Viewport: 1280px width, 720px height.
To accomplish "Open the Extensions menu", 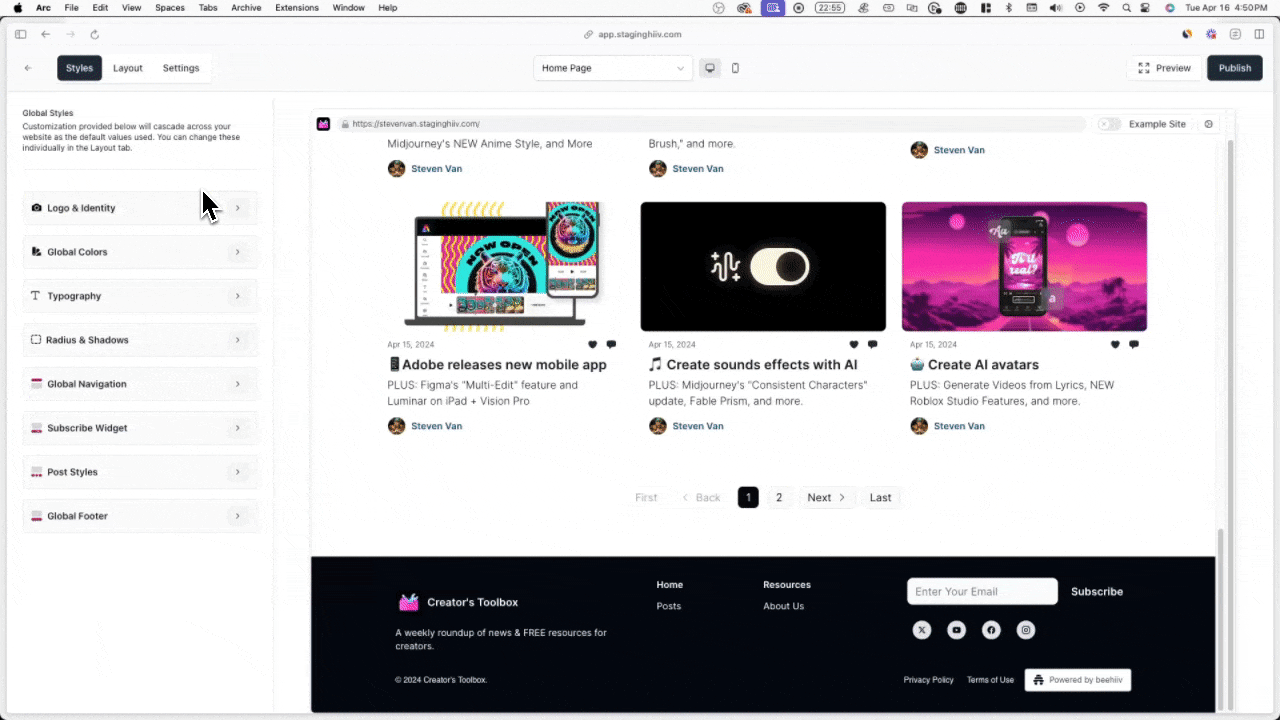I will click(x=297, y=8).
